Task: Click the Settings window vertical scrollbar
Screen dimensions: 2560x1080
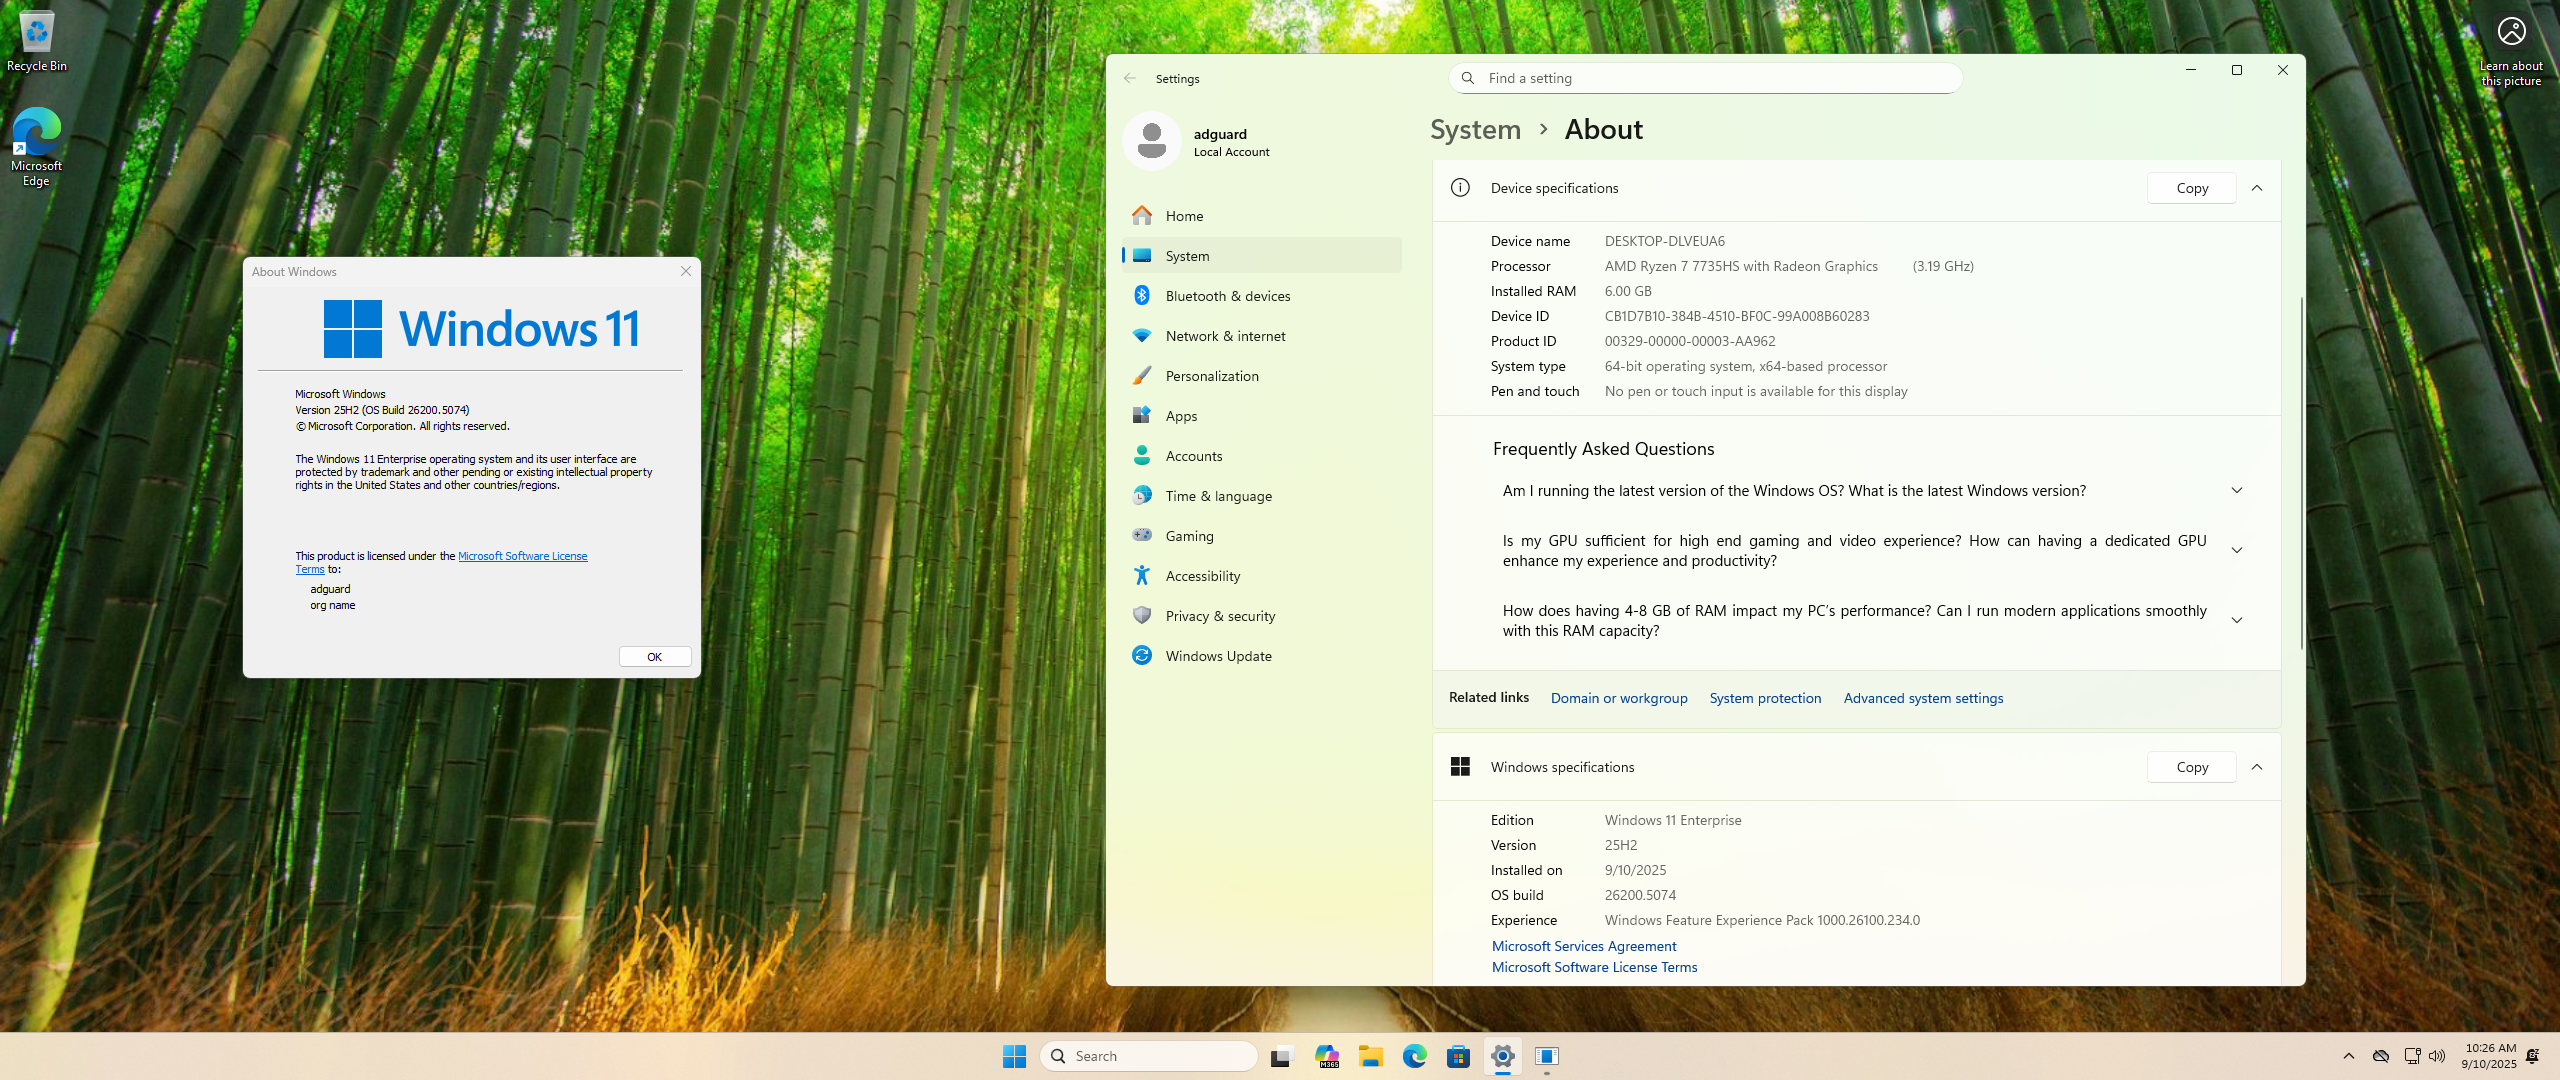Action: (x=2301, y=472)
